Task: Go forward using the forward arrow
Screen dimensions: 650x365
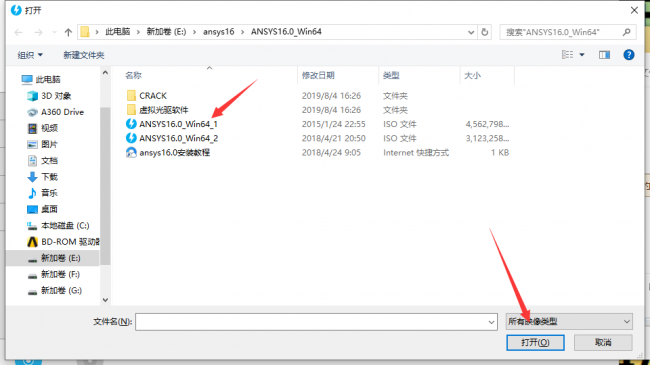Action: (38, 32)
